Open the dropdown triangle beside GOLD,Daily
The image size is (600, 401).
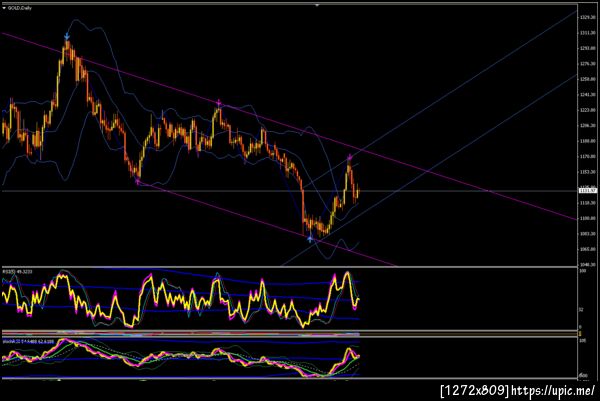pyautogui.click(x=4, y=8)
